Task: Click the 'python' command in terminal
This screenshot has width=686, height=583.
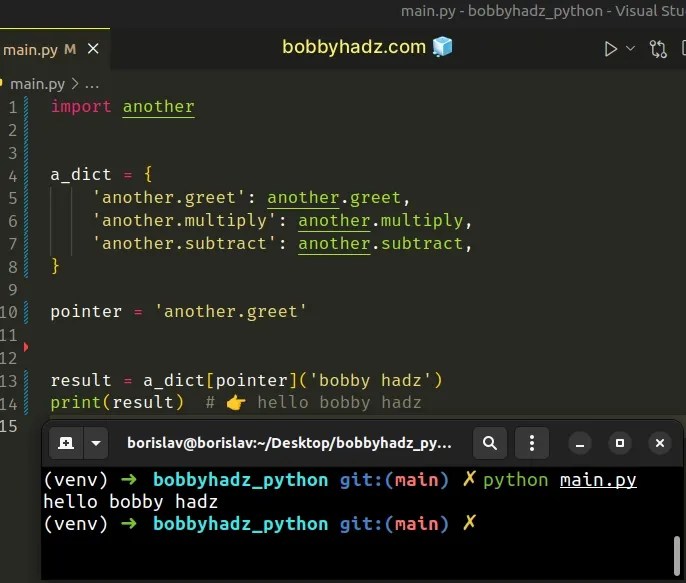Action: [515, 481]
